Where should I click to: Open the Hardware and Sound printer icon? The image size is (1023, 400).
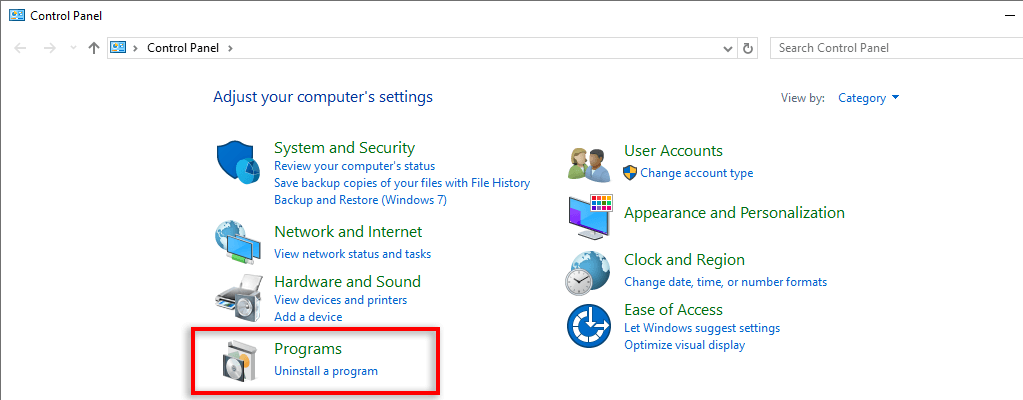(237, 296)
